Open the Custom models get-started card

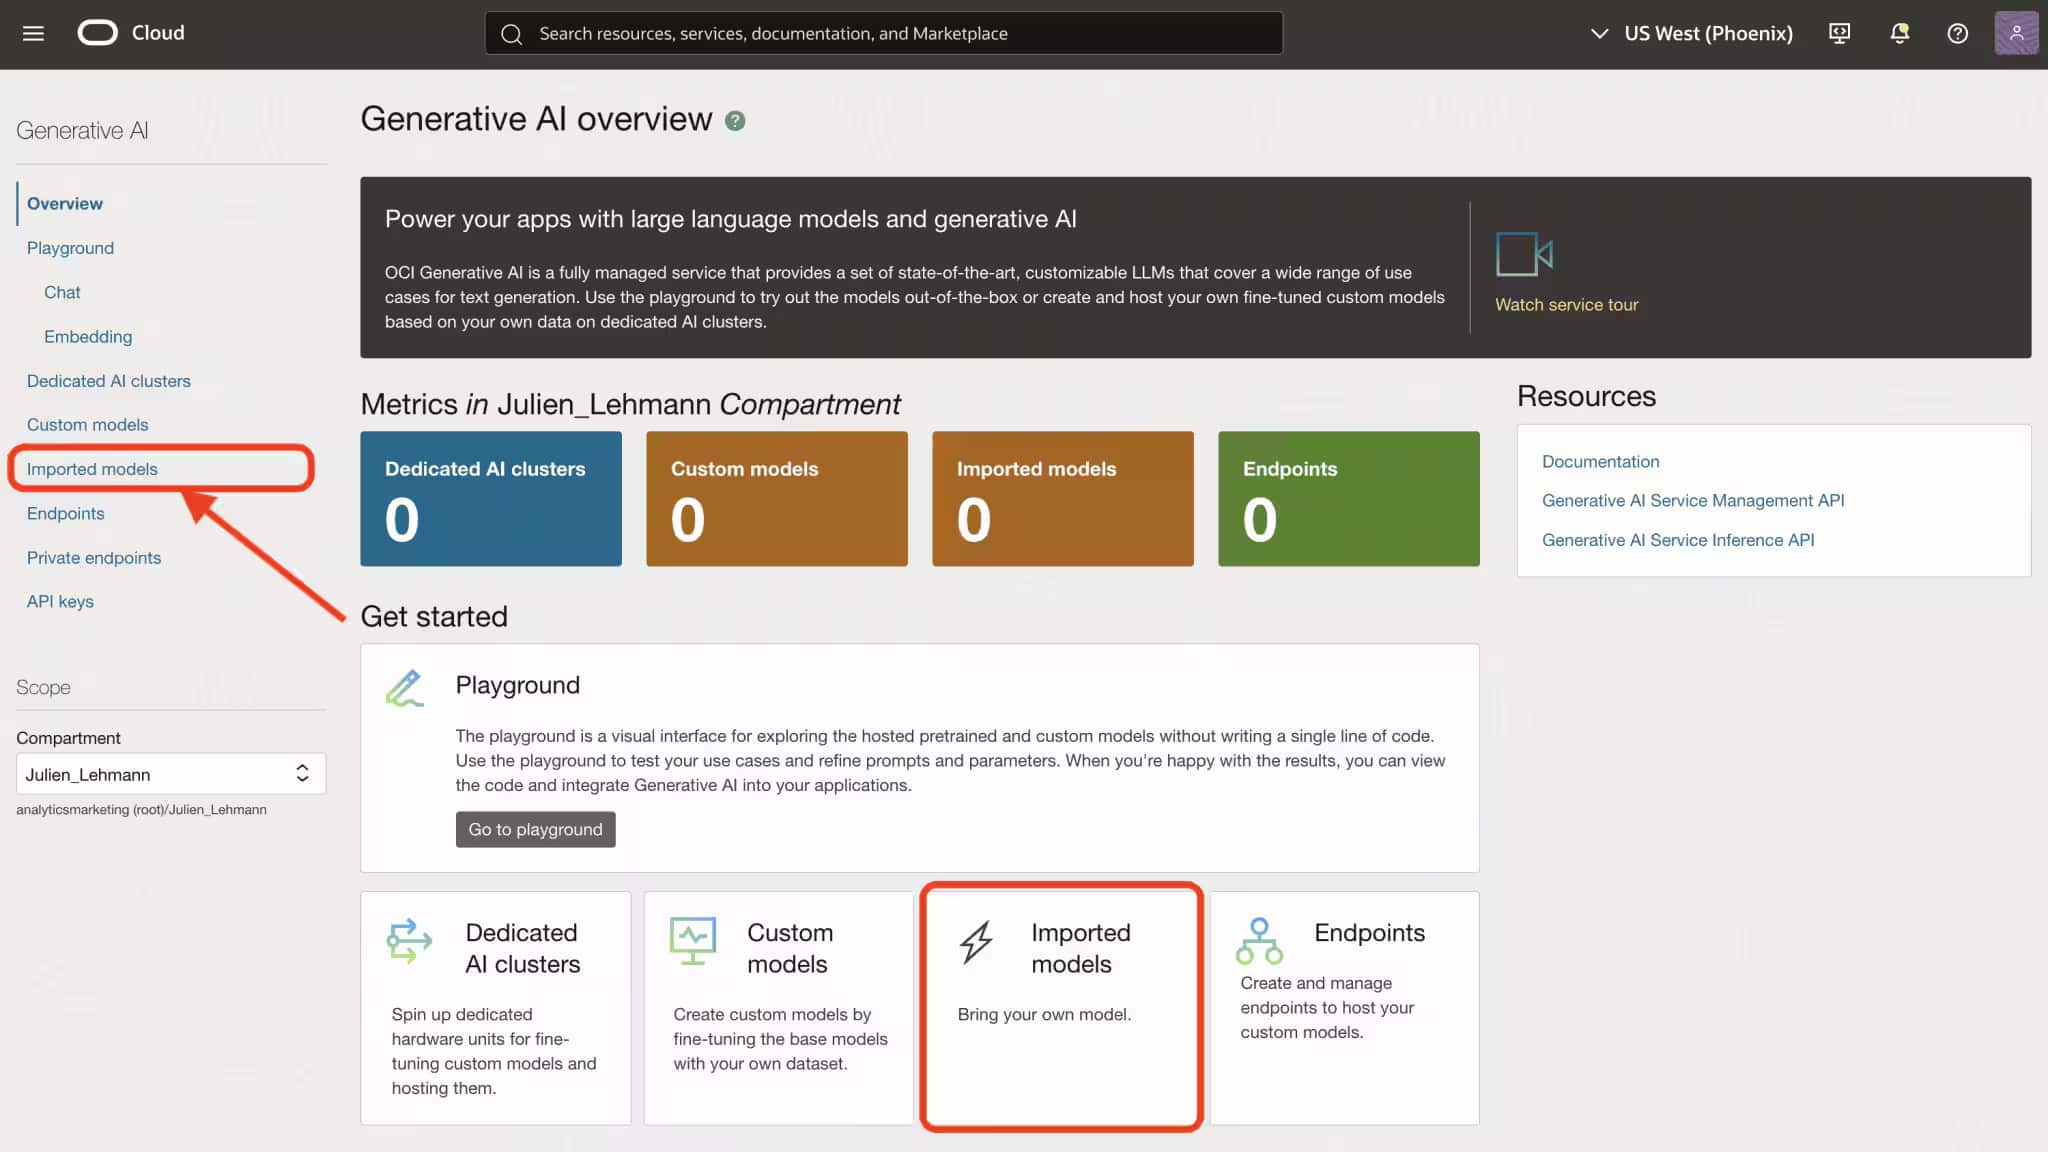click(x=778, y=1007)
